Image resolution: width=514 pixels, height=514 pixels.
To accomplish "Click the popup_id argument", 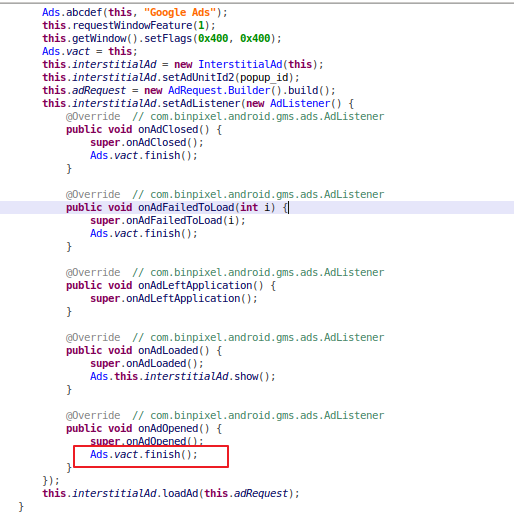I will 264,77.
